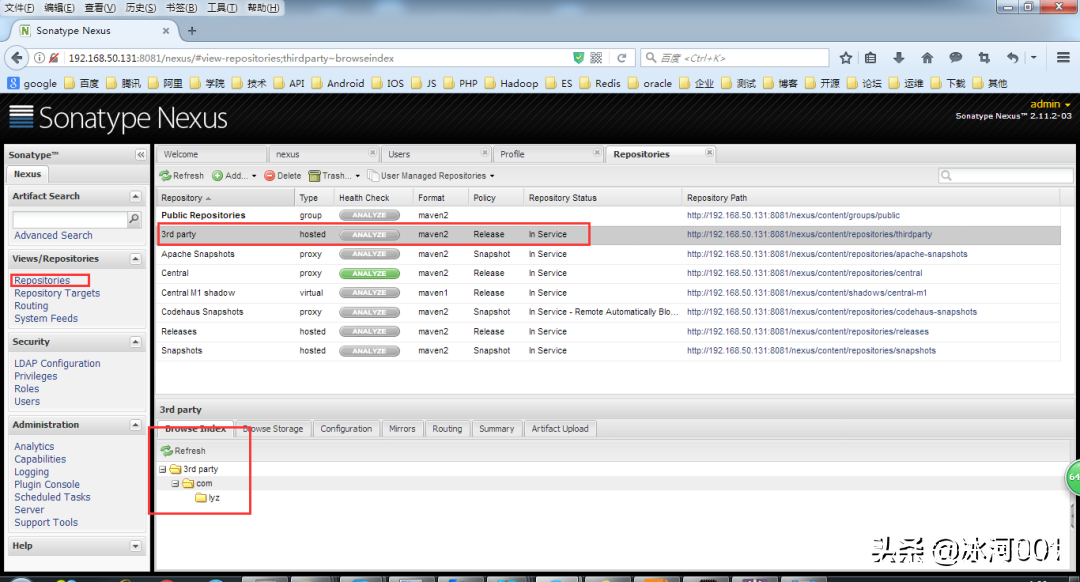Collapse the 3rd party tree node

(163, 469)
